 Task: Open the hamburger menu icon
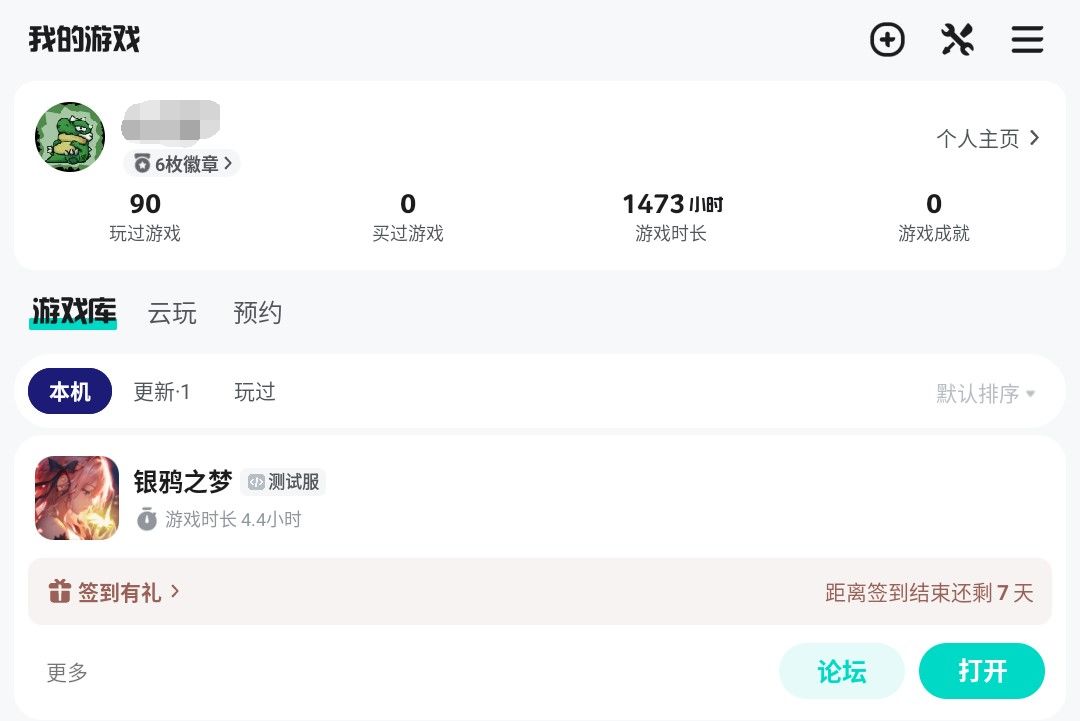click(1027, 40)
